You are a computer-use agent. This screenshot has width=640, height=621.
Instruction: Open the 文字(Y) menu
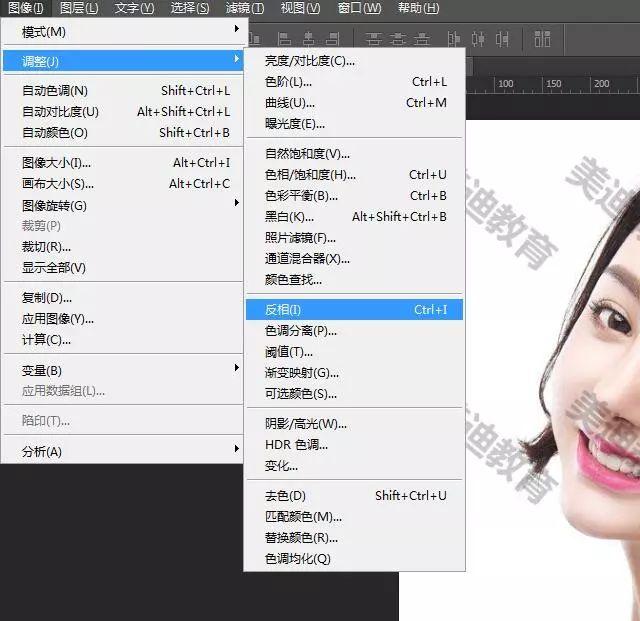(x=134, y=8)
